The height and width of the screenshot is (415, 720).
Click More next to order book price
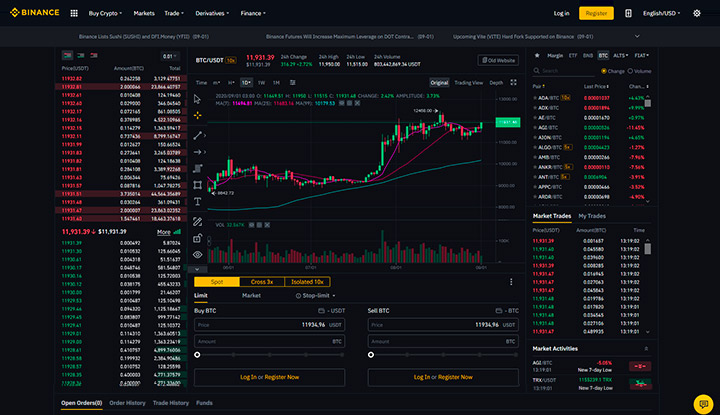(x=163, y=232)
